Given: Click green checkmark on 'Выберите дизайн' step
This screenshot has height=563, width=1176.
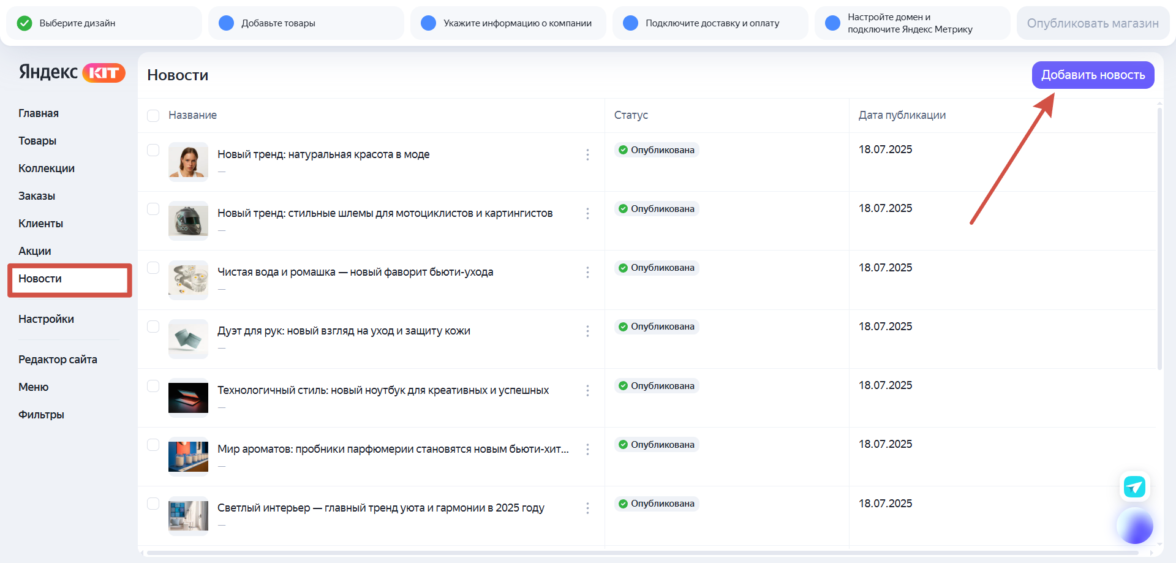Looking at the screenshot, I should pos(25,23).
